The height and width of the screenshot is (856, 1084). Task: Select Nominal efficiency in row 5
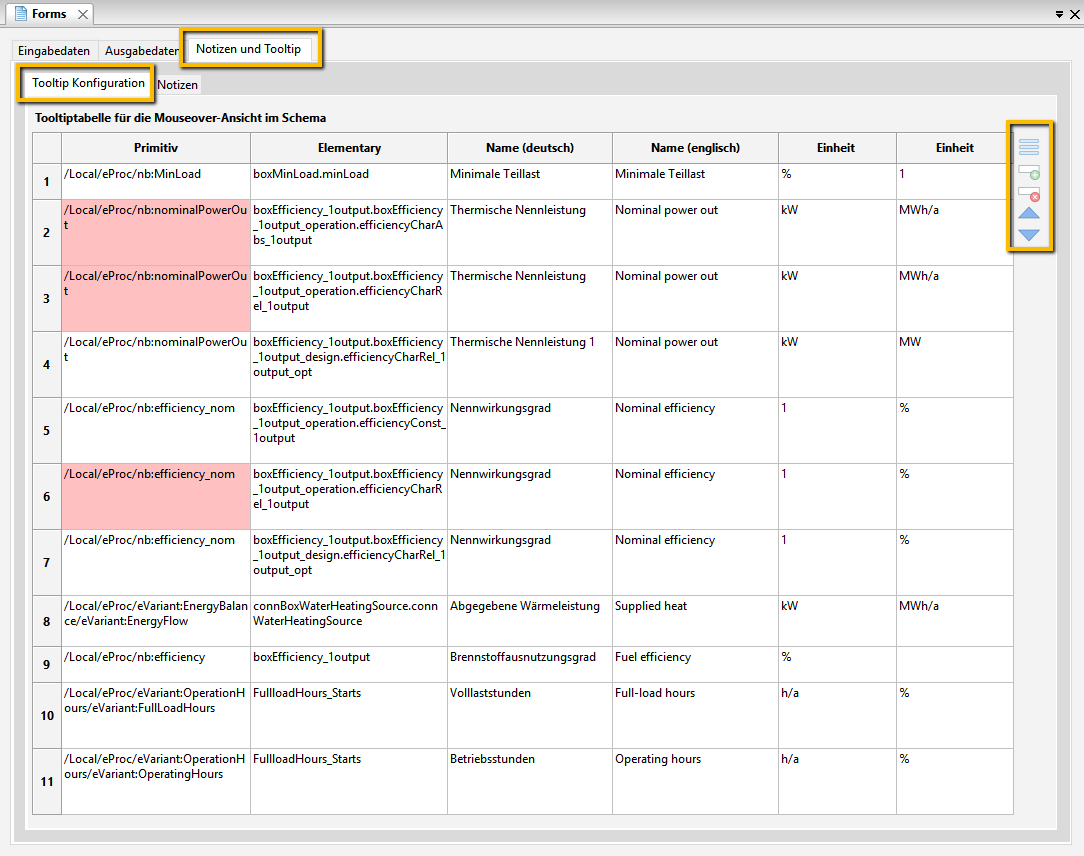tap(695, 430)
